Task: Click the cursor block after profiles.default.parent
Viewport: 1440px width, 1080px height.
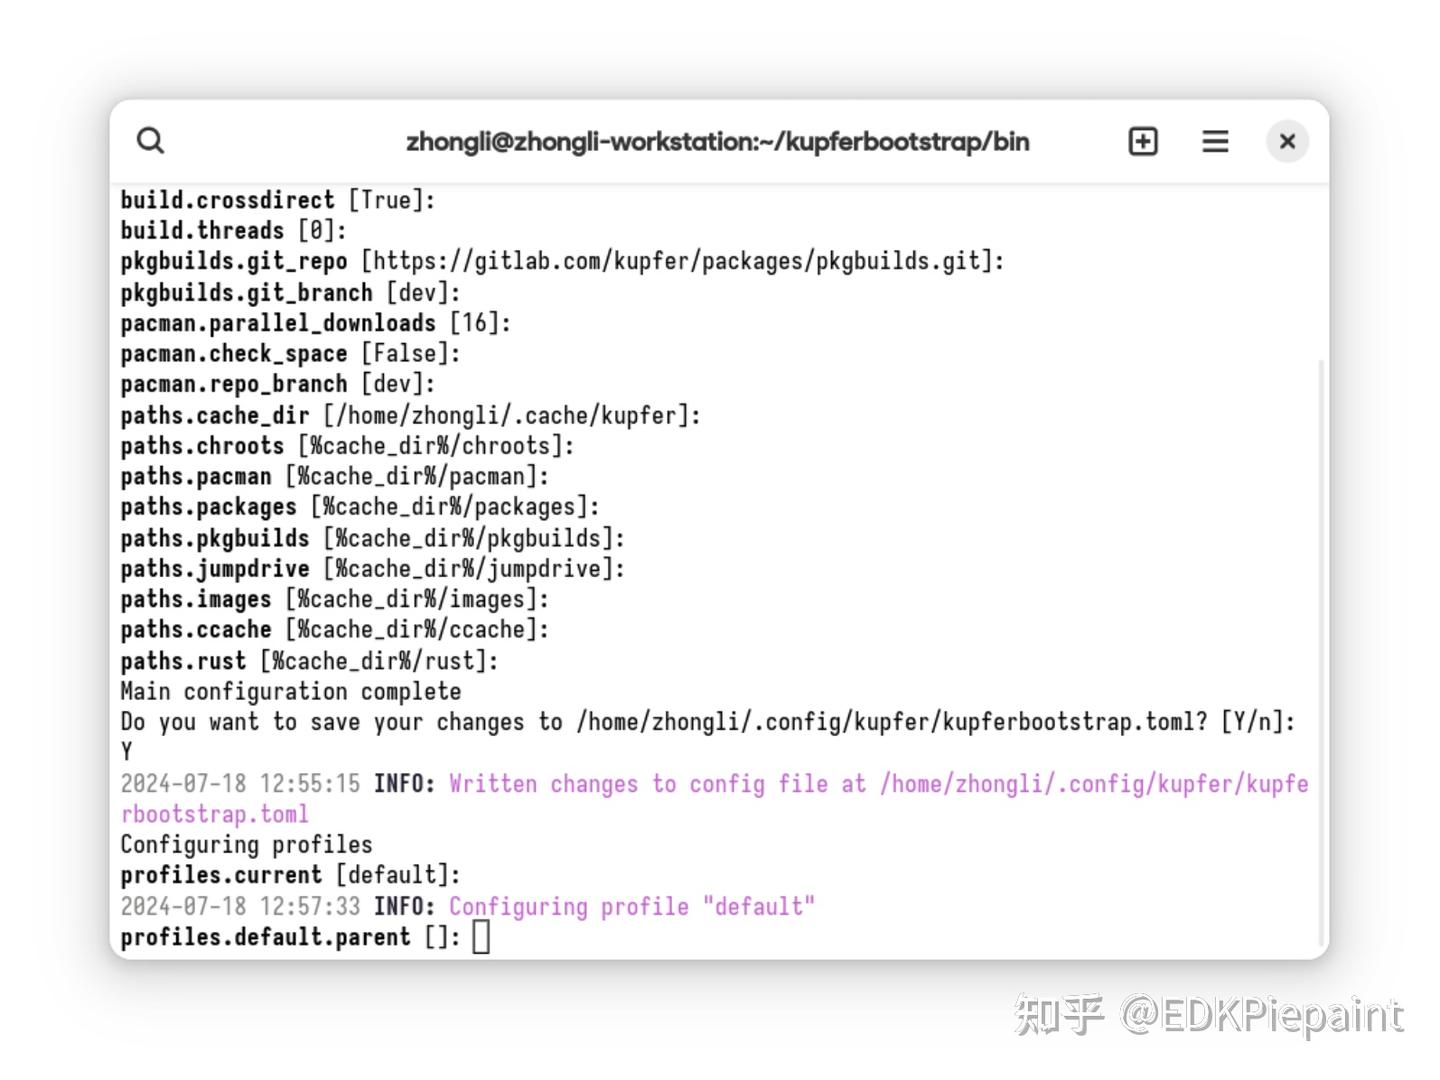Action: pos(481,937)
